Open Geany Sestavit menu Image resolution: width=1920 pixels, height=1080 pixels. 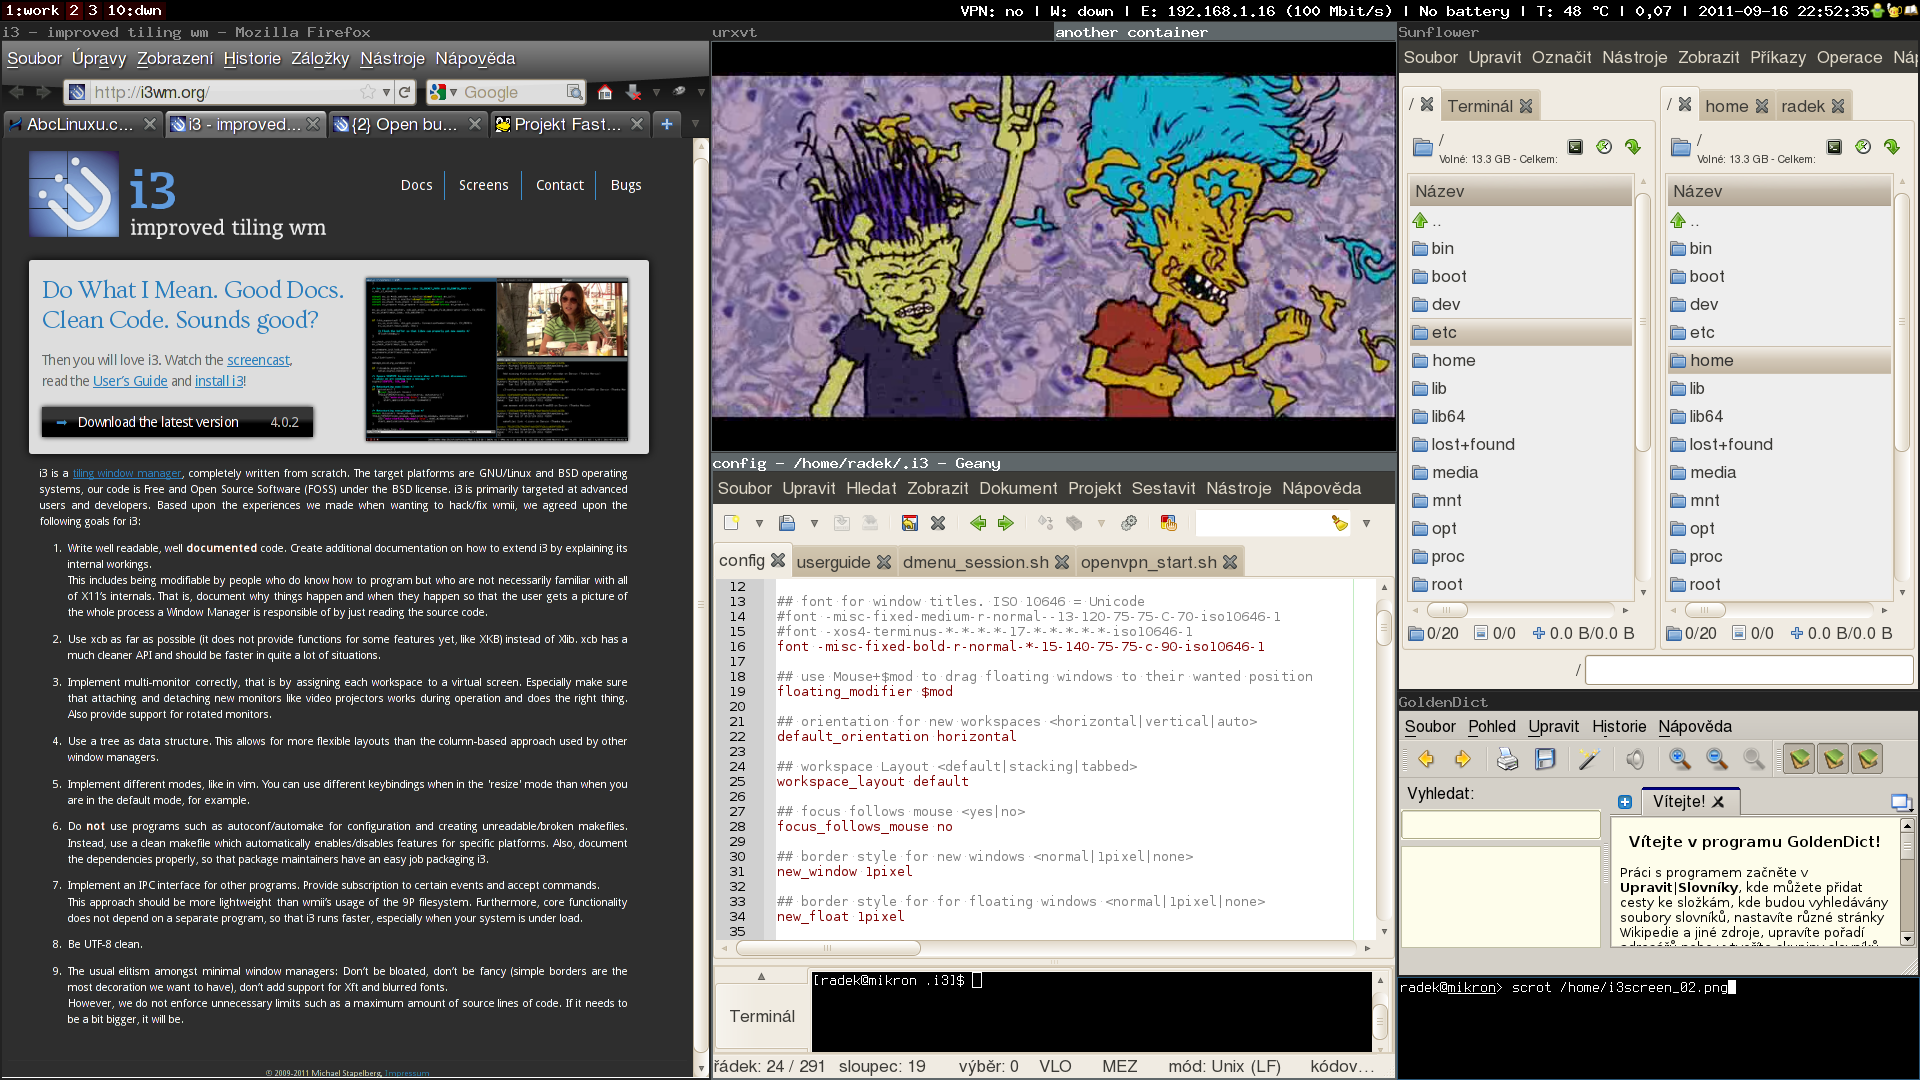coord(1163,489)
